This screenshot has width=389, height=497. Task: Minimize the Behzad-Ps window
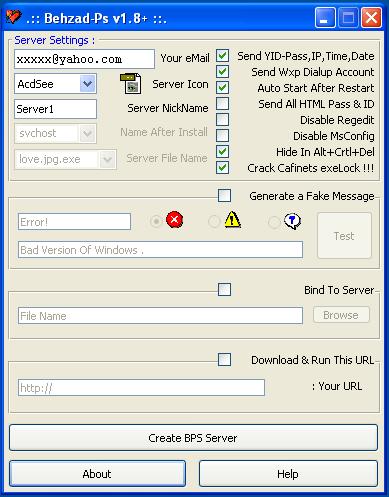click(325, 17)
